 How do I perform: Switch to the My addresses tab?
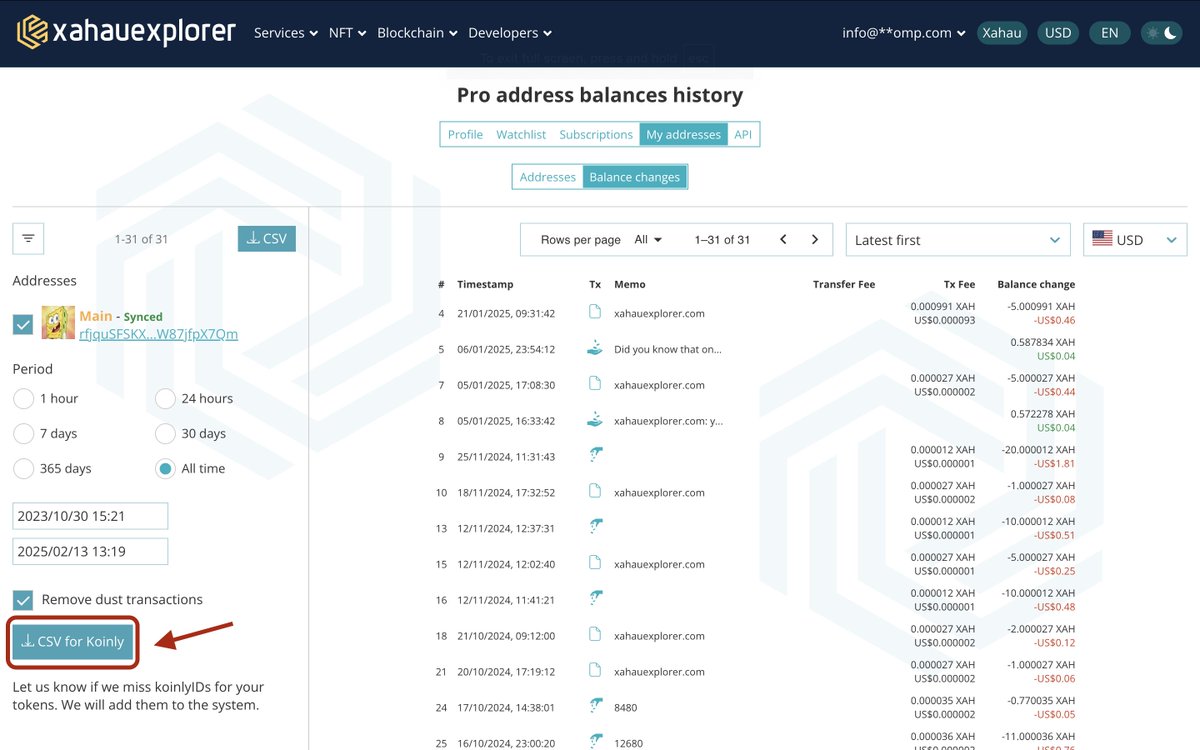[x=683, y=134]
